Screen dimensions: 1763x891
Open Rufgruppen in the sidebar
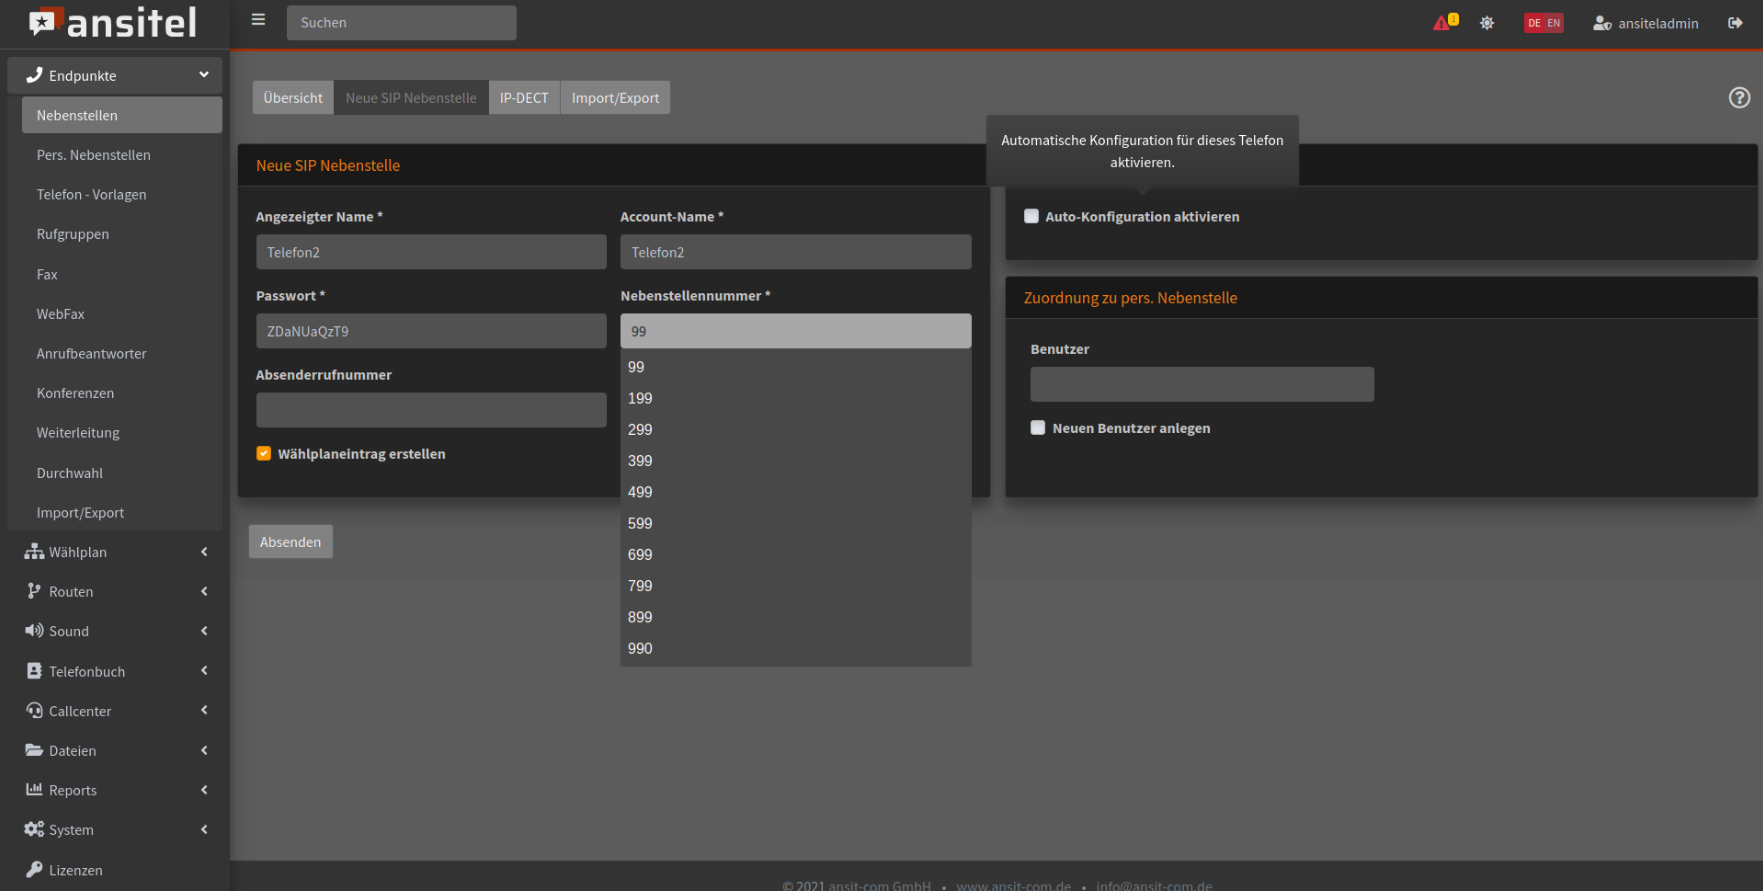(x=73, y=234)
